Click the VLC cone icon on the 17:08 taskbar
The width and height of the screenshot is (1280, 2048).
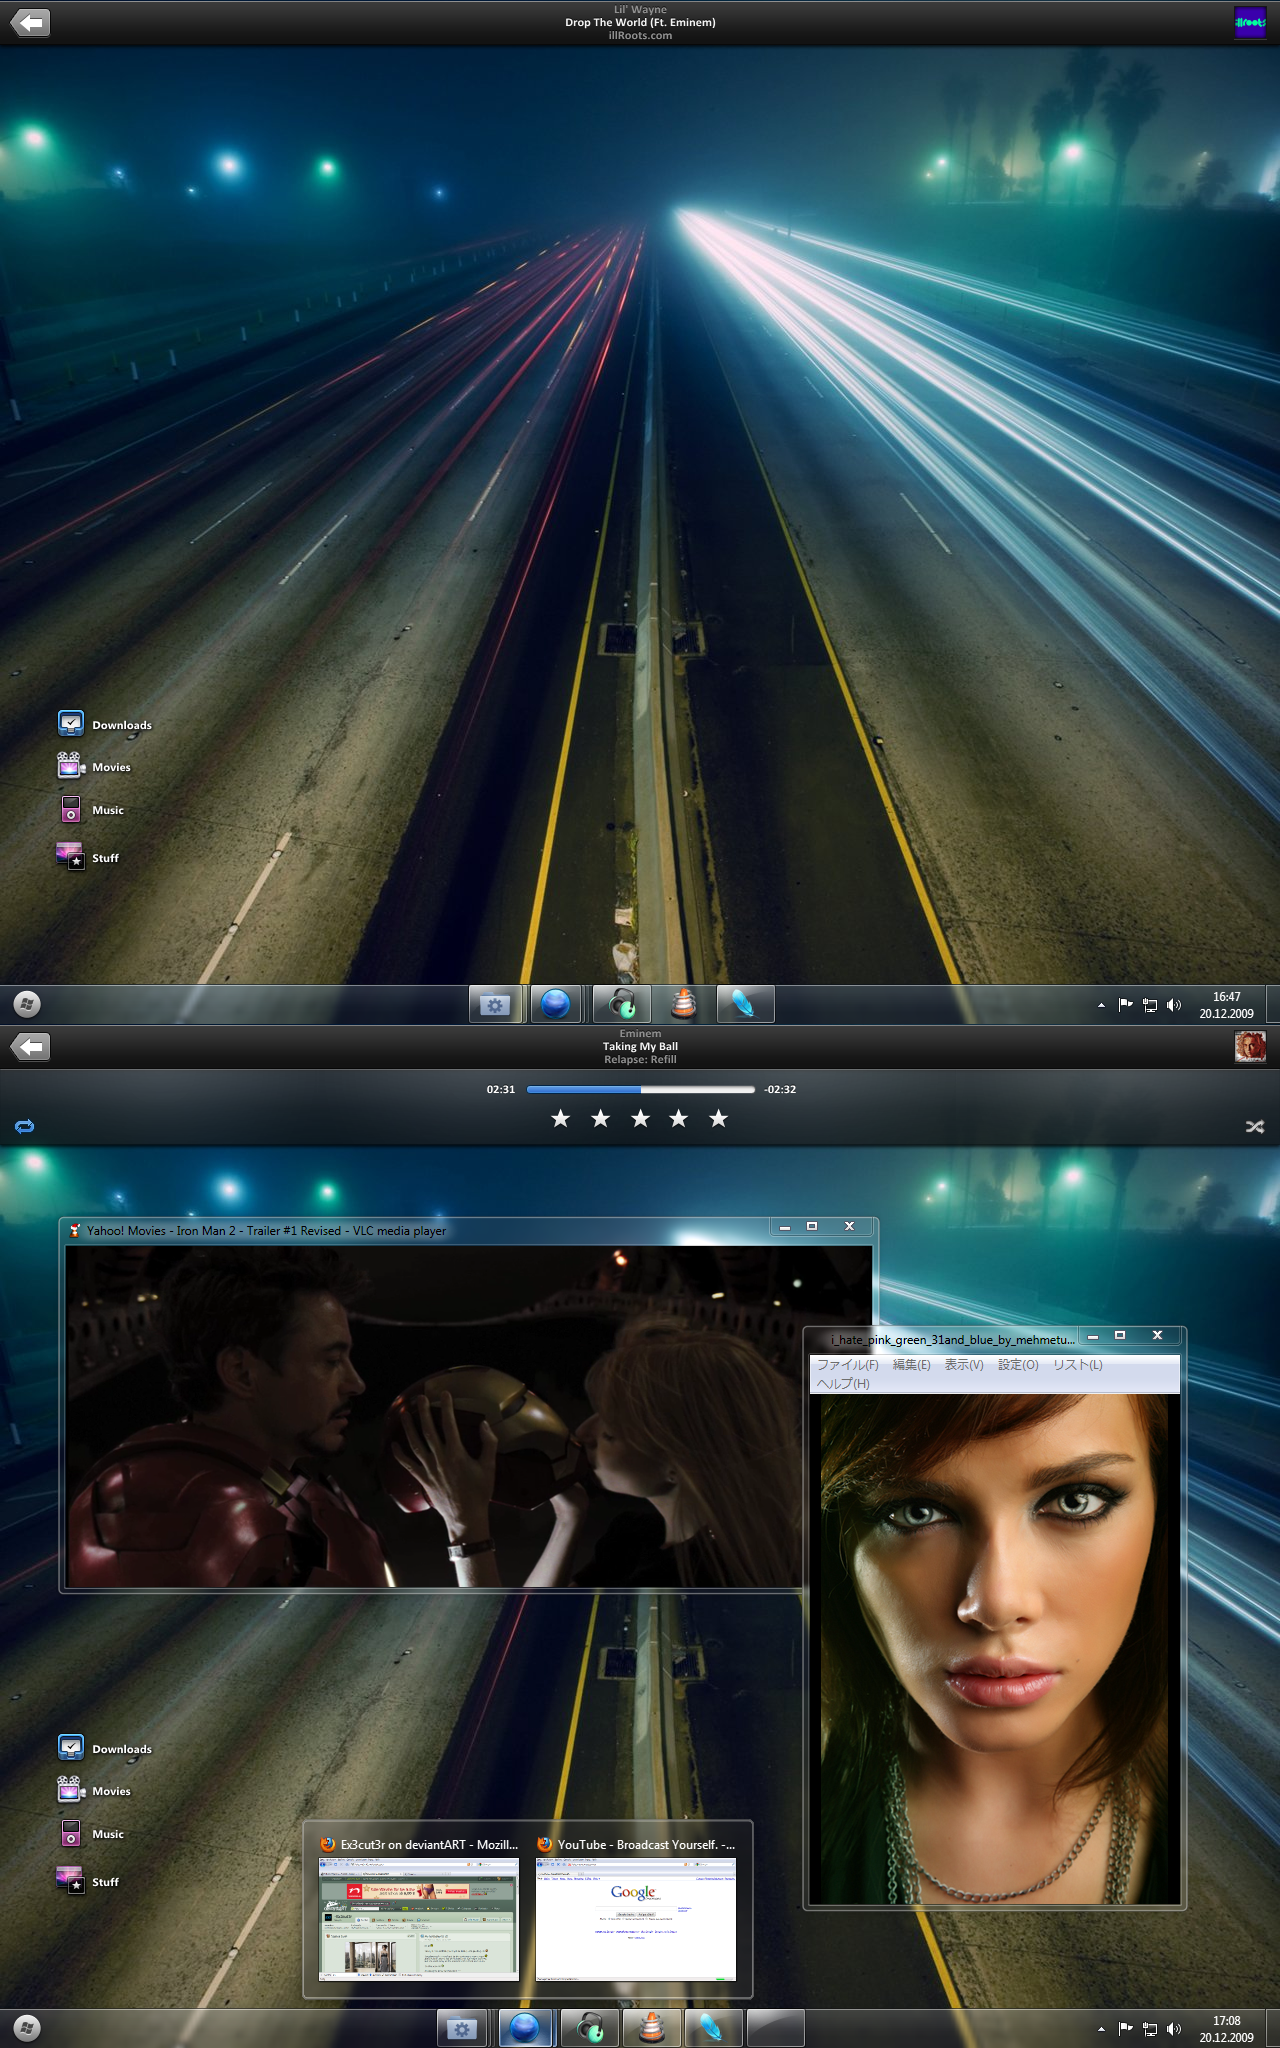652,2029
